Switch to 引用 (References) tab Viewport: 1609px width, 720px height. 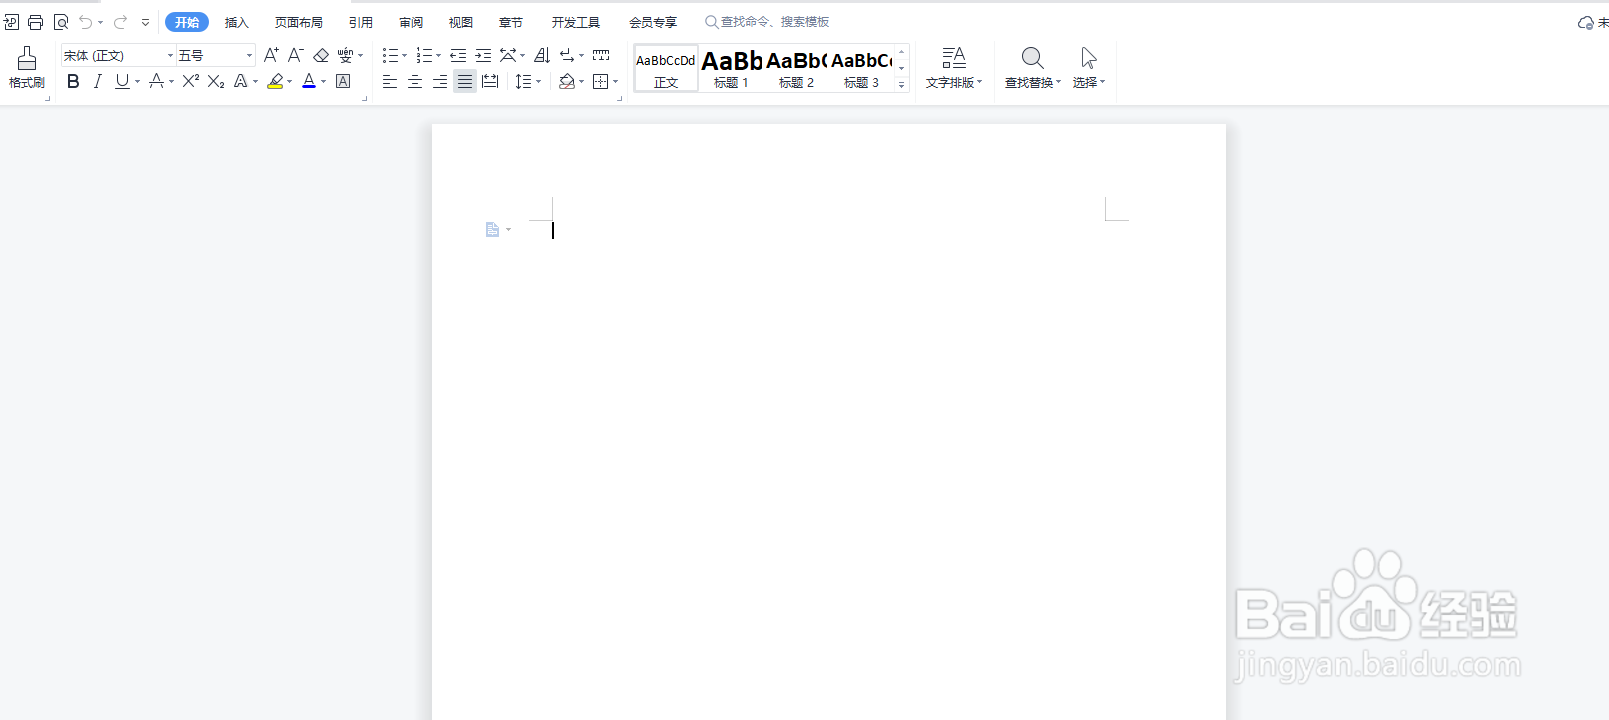(361, 22)
